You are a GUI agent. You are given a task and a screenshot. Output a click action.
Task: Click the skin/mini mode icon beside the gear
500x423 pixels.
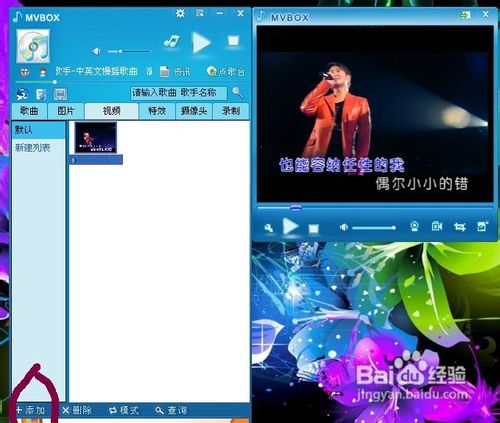[x=200, y=13]
